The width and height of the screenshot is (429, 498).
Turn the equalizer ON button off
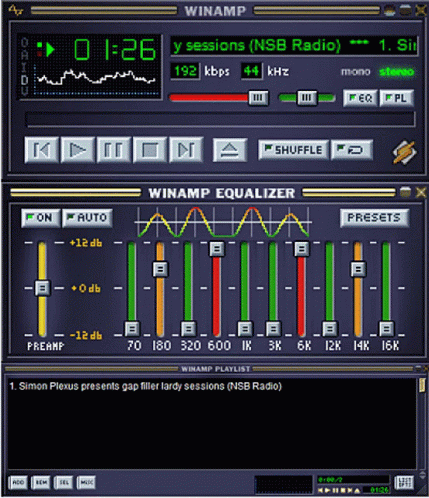pyautogui.click(x=41, y=218)
